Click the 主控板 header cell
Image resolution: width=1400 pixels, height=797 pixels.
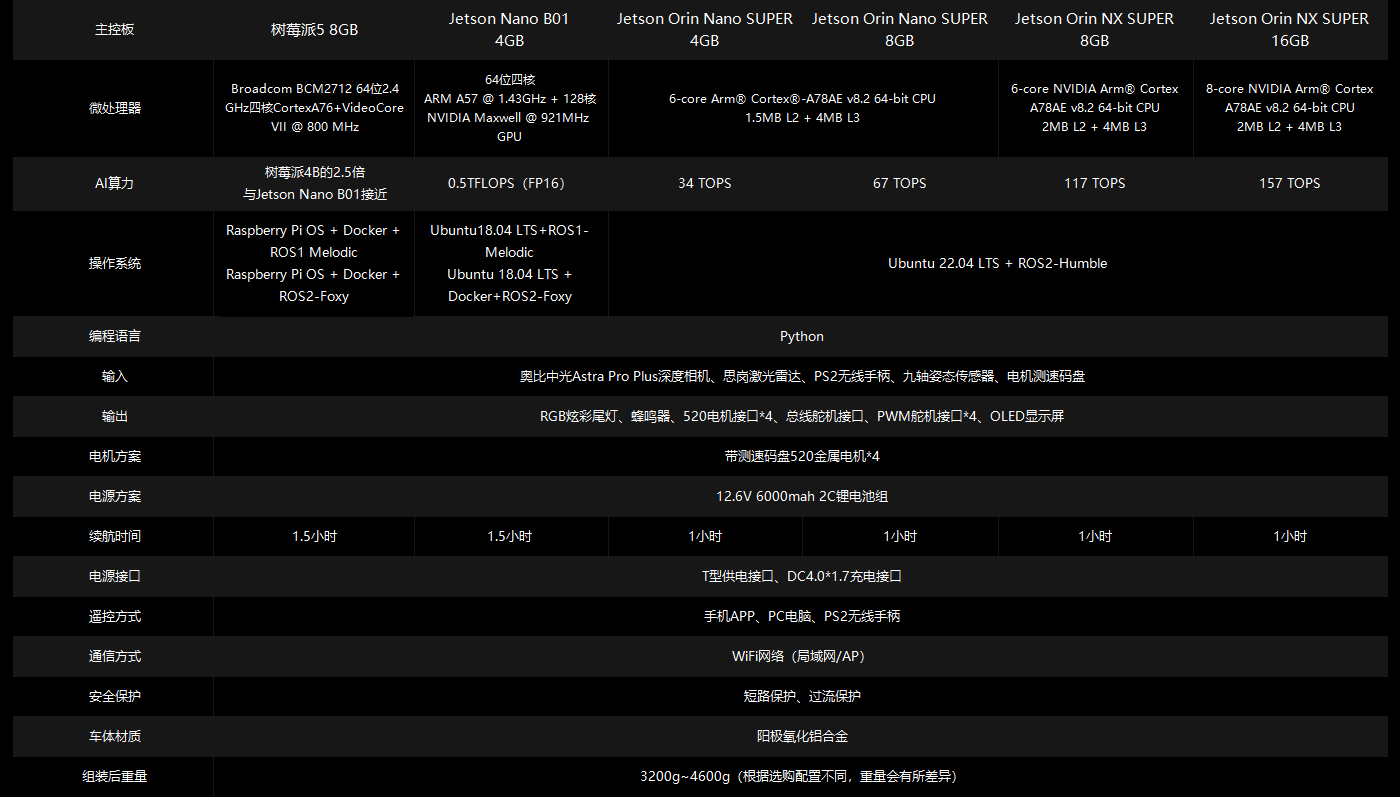coord(114,30)
